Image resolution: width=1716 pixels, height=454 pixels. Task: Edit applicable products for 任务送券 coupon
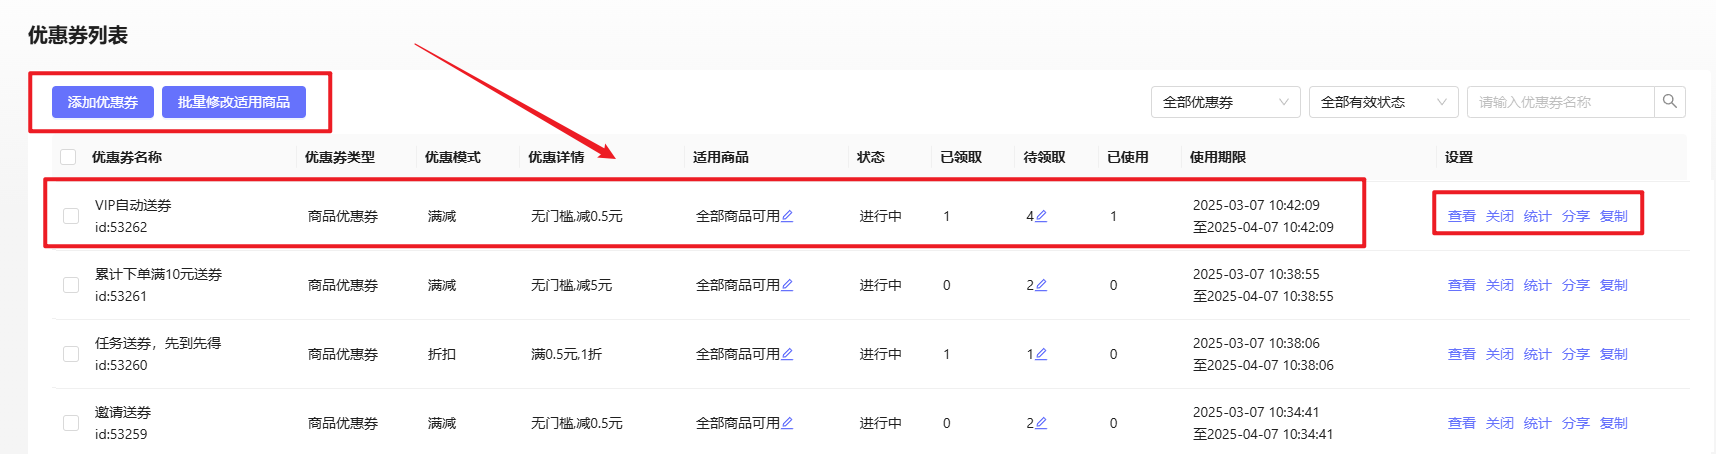[787, 354]
